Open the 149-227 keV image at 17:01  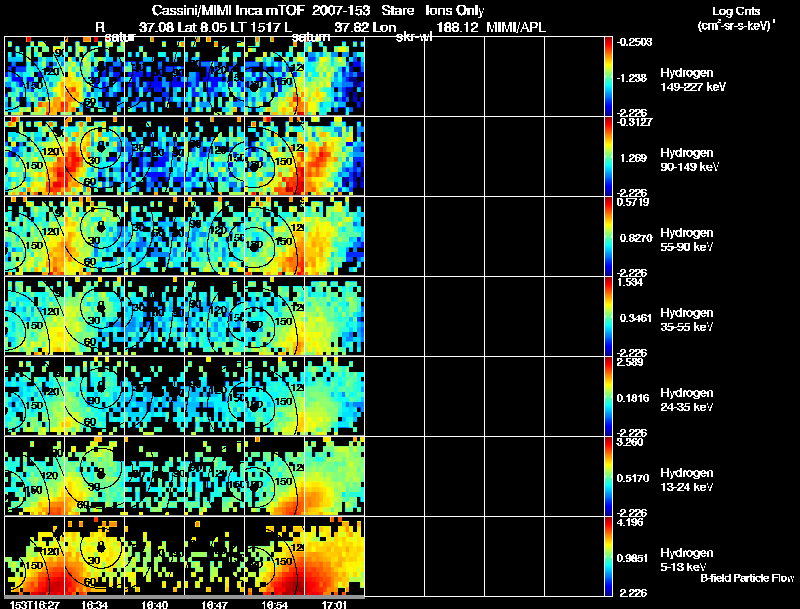334,76
